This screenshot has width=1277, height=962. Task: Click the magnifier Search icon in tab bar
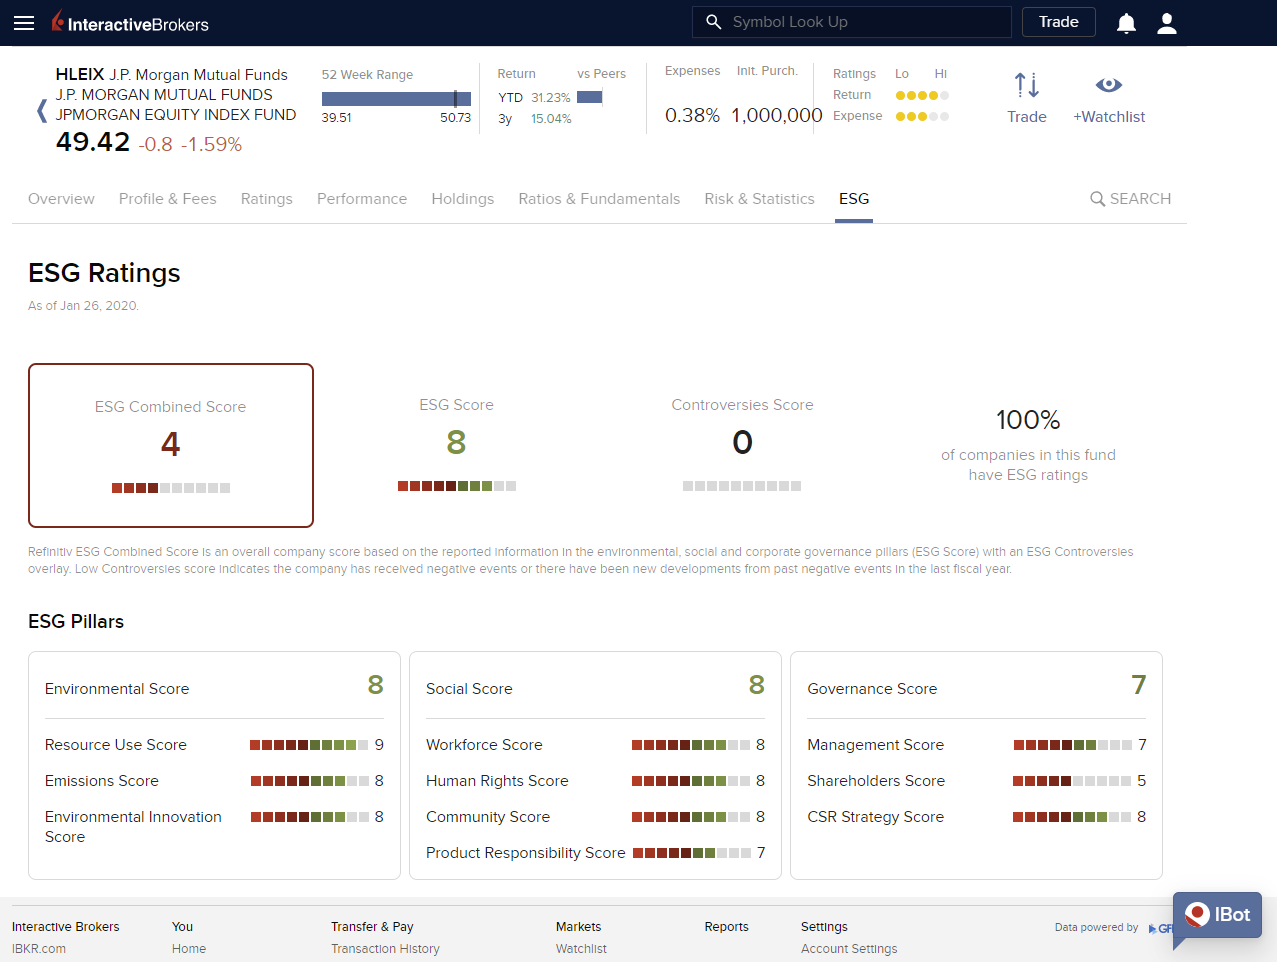tap(1097, 199)
